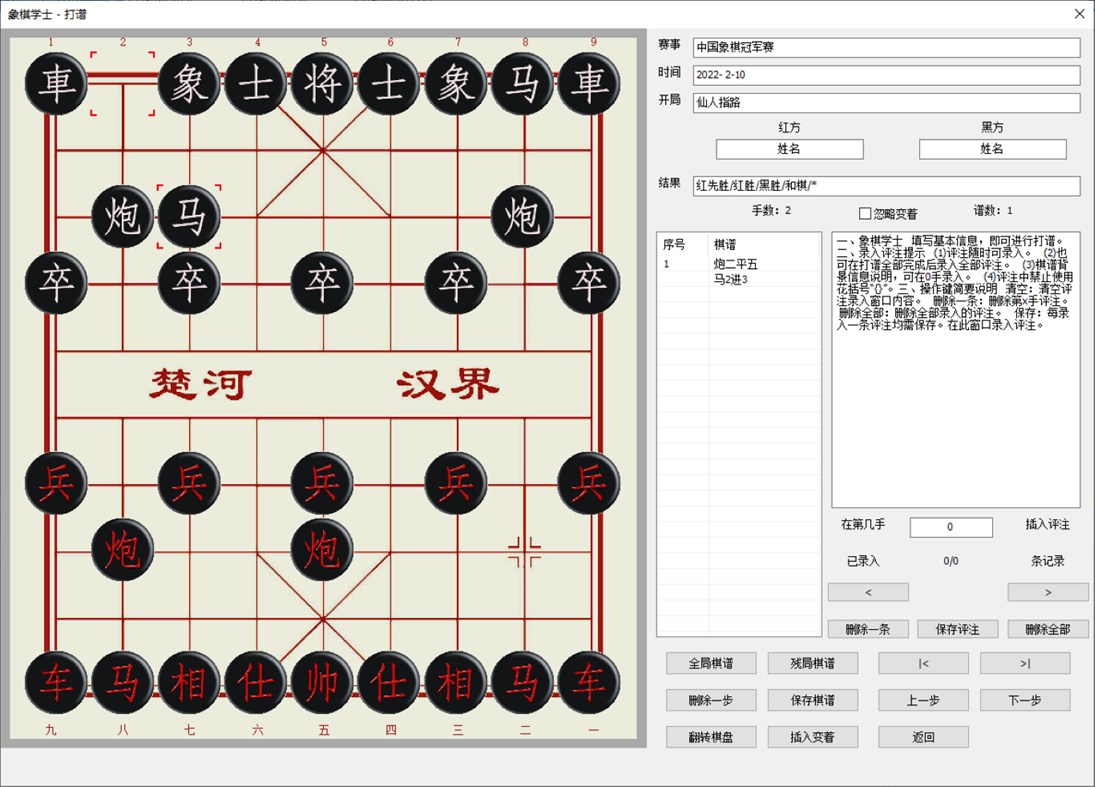Viewport: 1095px width, 787px height.
Task: Click the 下一步 next move button
Action: coord(1023,700)
